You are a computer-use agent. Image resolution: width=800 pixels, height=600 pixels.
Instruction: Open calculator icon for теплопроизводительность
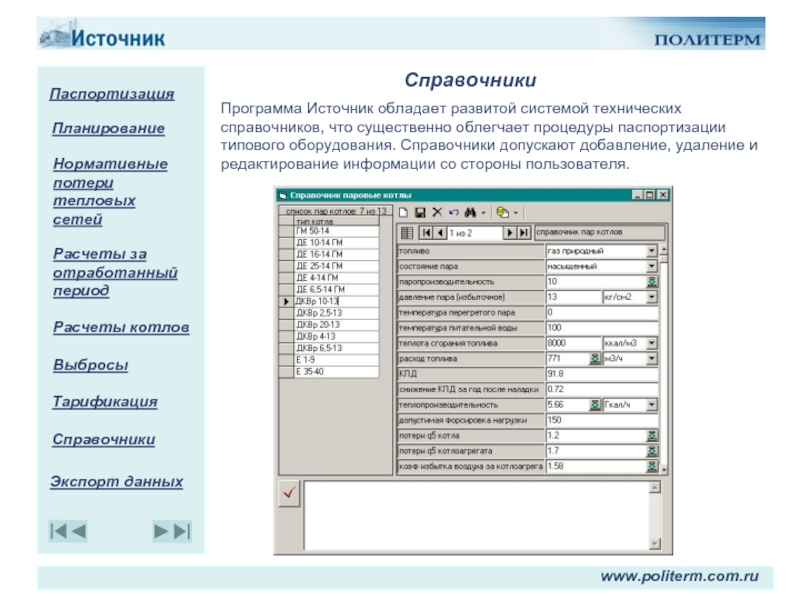[594, 405]
